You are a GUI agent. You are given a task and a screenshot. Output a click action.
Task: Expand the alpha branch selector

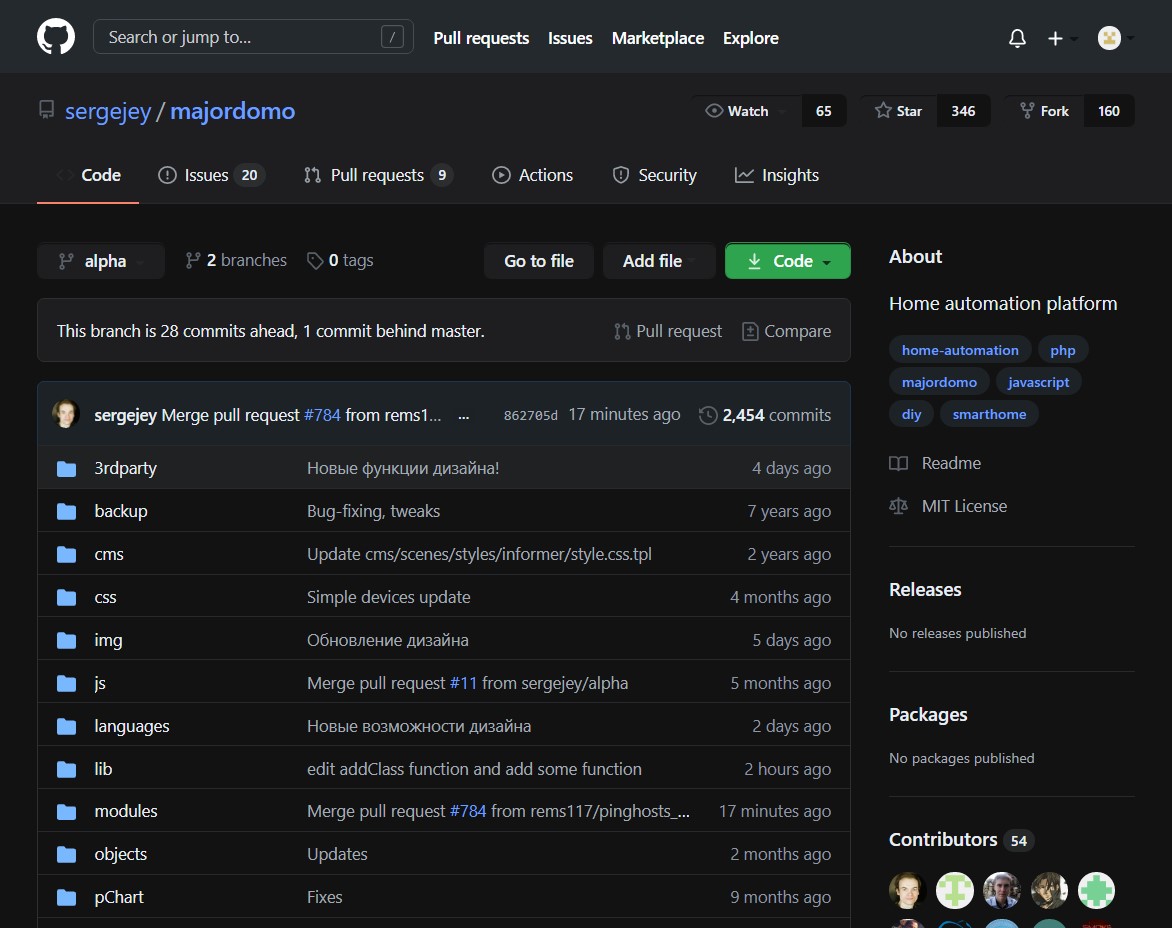click(100, 261)
